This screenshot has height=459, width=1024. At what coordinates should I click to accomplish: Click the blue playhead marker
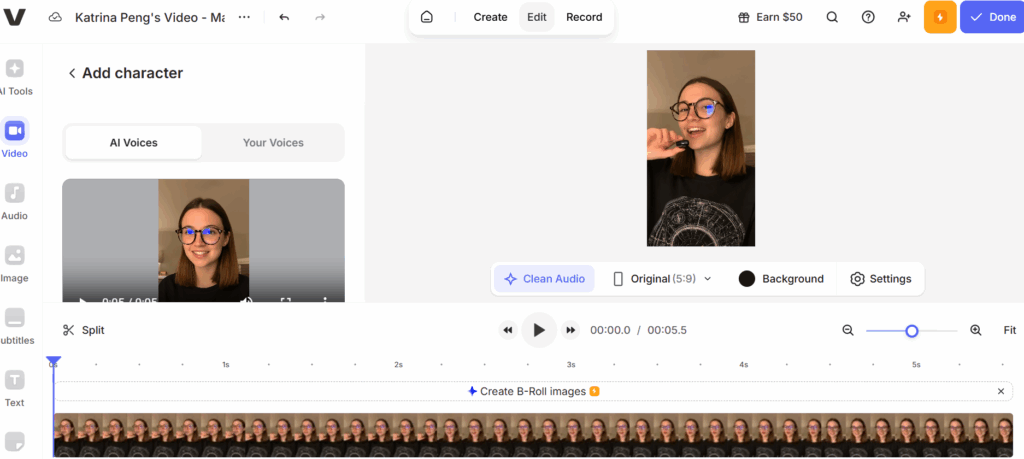coord(54,361)
